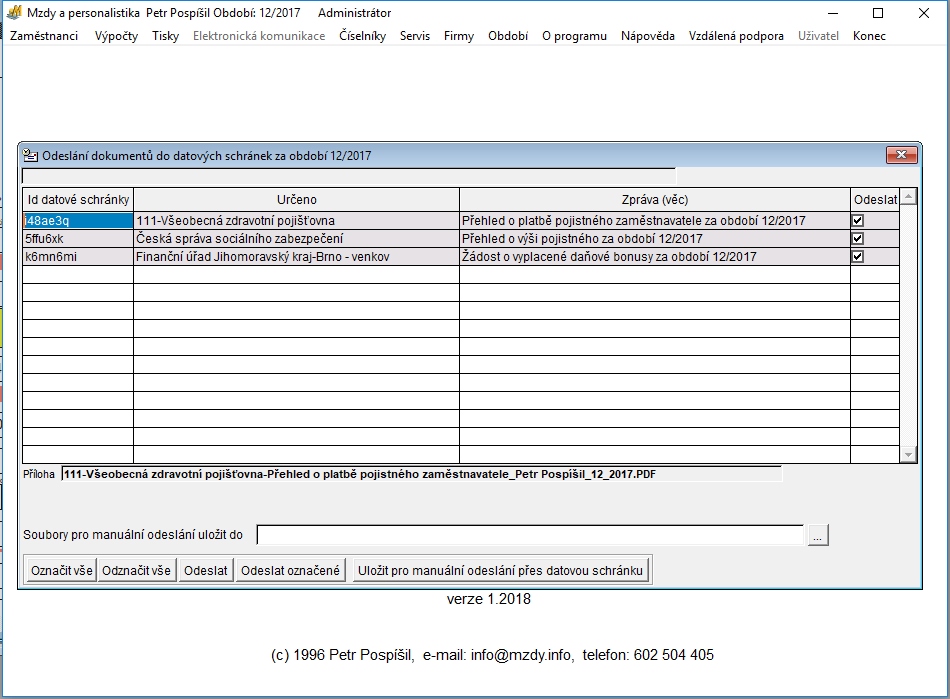Open the Období menu

tap(508, 36)
